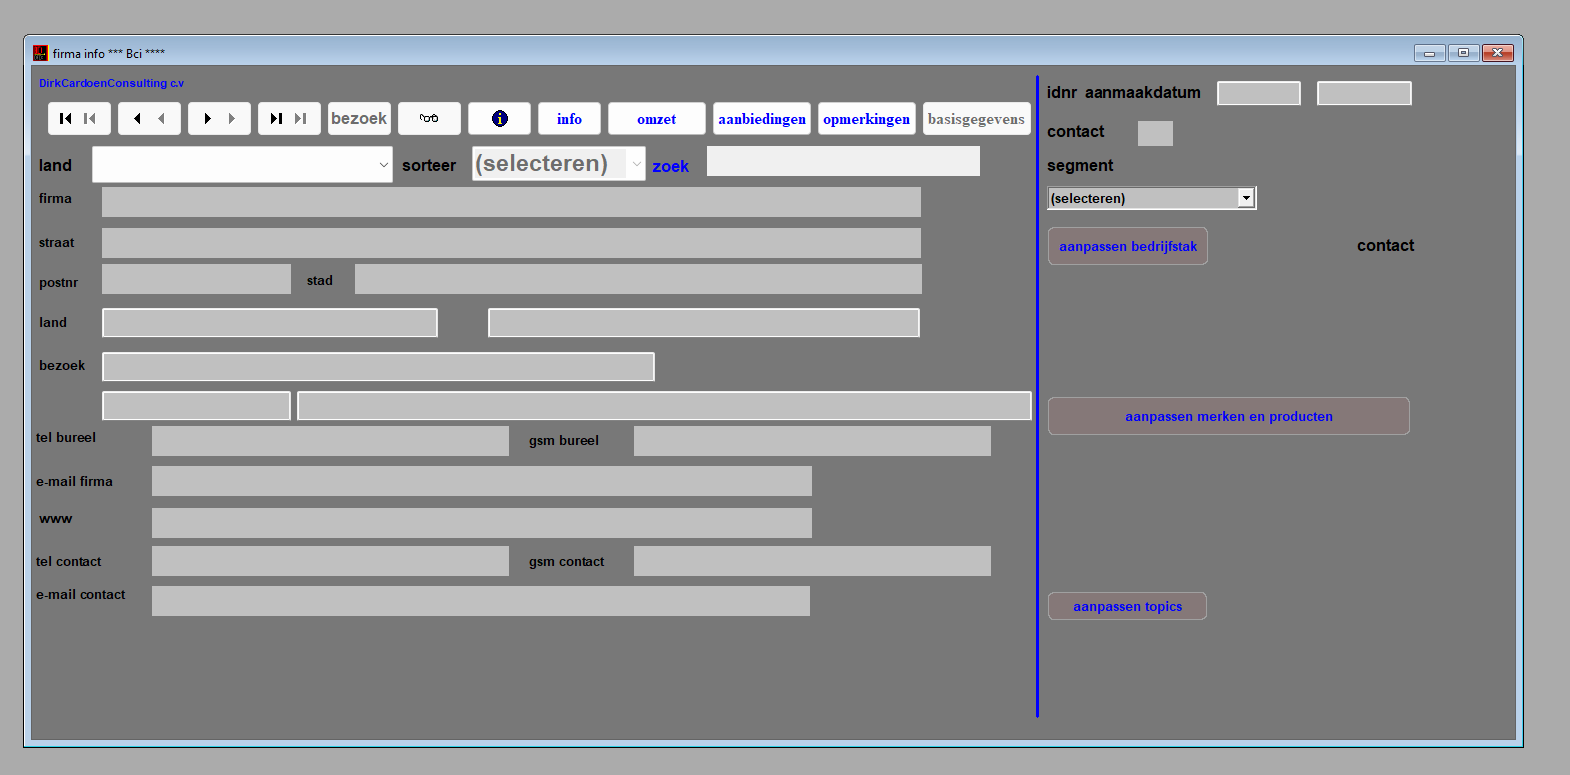
Task: Click aanpassen merken en producten
Action: pyautogui.click(x=1228, y=416)
